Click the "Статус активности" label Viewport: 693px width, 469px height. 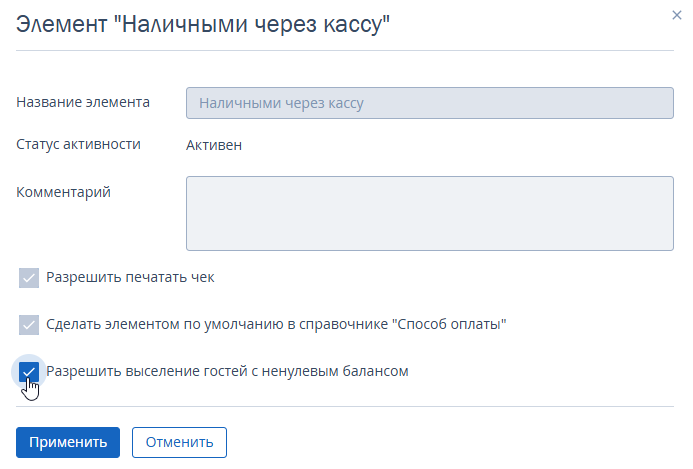78,144
